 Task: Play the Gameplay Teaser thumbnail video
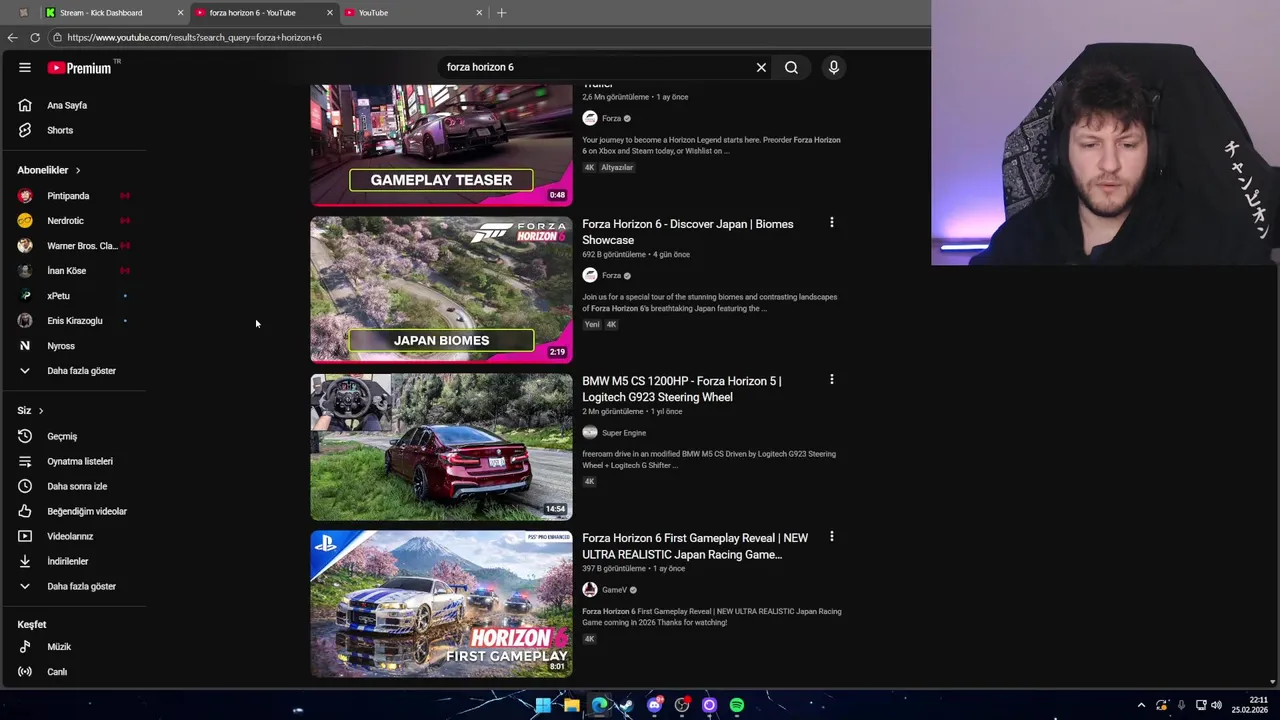click(441, 145)
